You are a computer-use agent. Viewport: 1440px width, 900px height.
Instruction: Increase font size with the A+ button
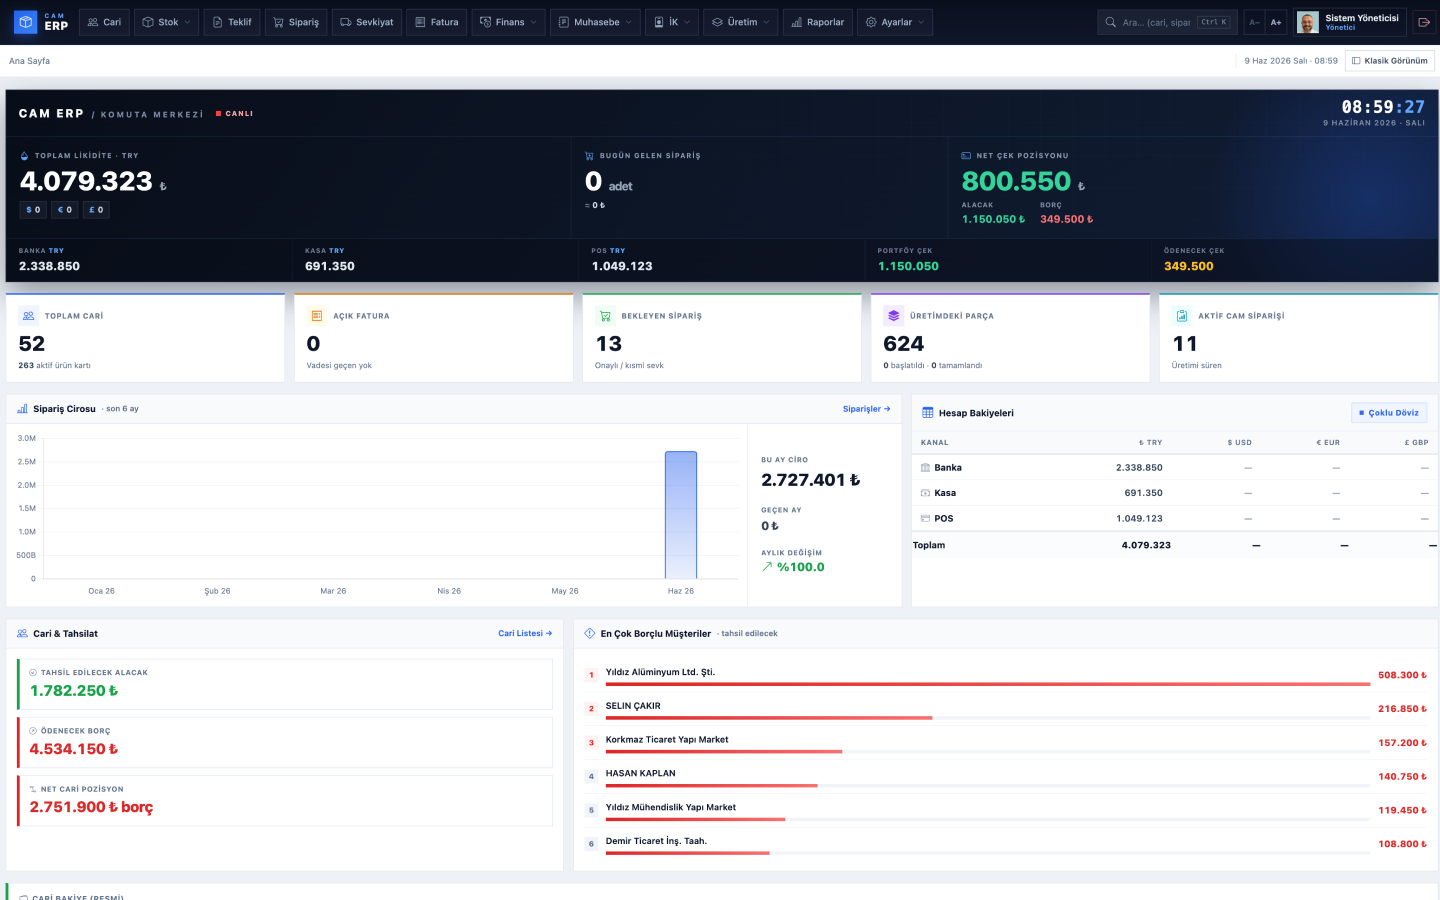1276,22
